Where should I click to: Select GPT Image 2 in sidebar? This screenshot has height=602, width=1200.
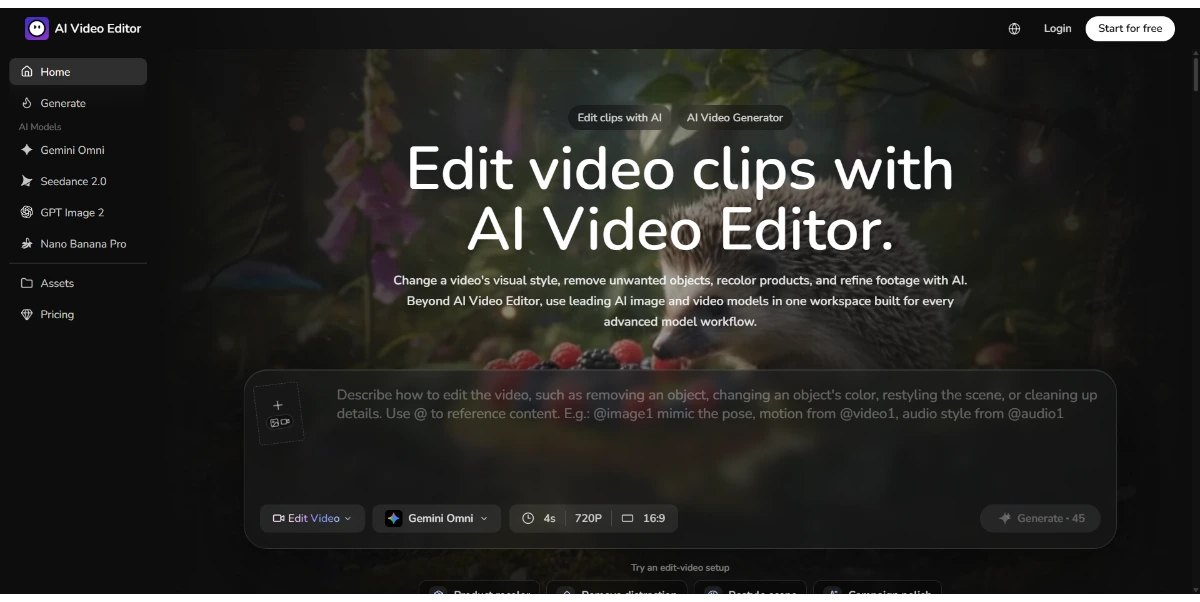click(x=78, y=212)
